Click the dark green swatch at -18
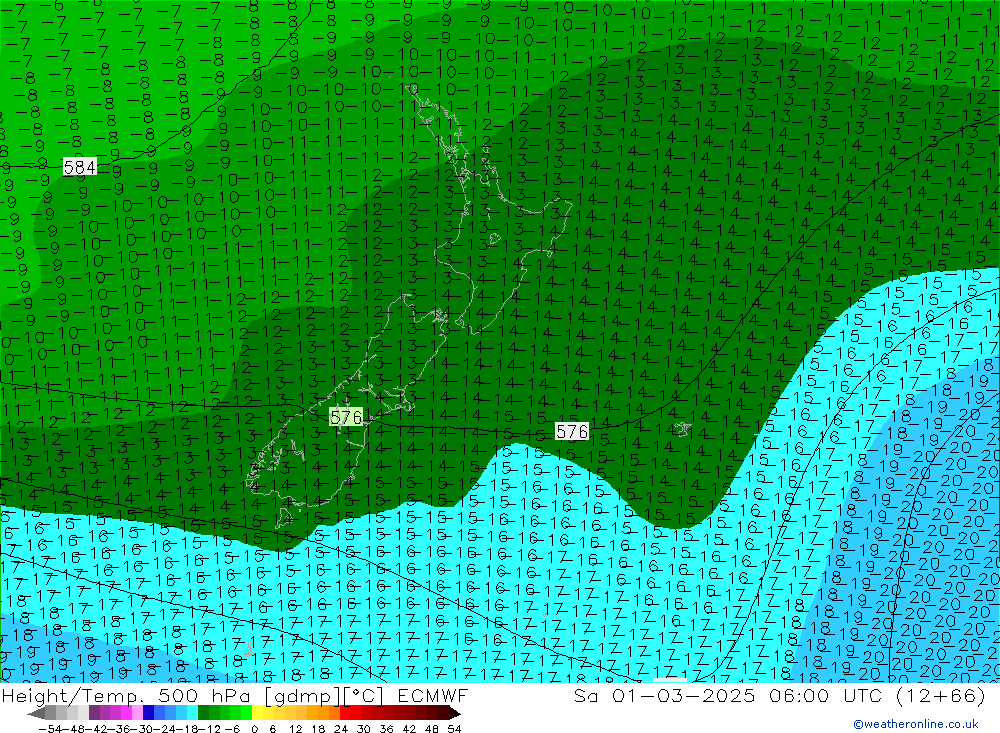 (x=203, y=713)
